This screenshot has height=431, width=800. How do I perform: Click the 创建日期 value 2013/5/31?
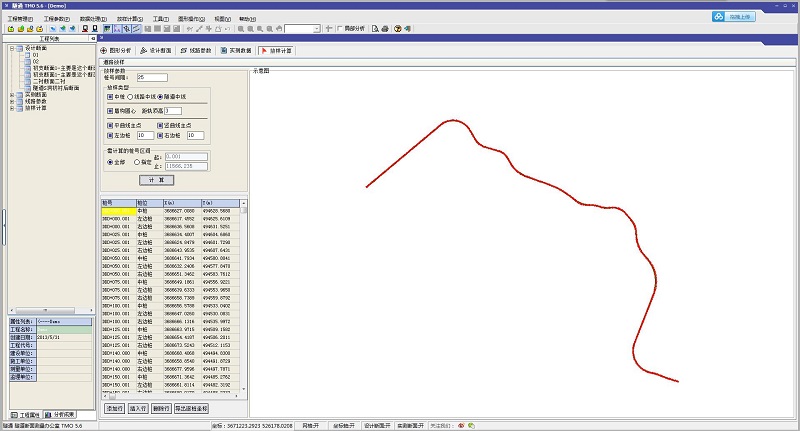pyautogui.click(x=64, y=338)
